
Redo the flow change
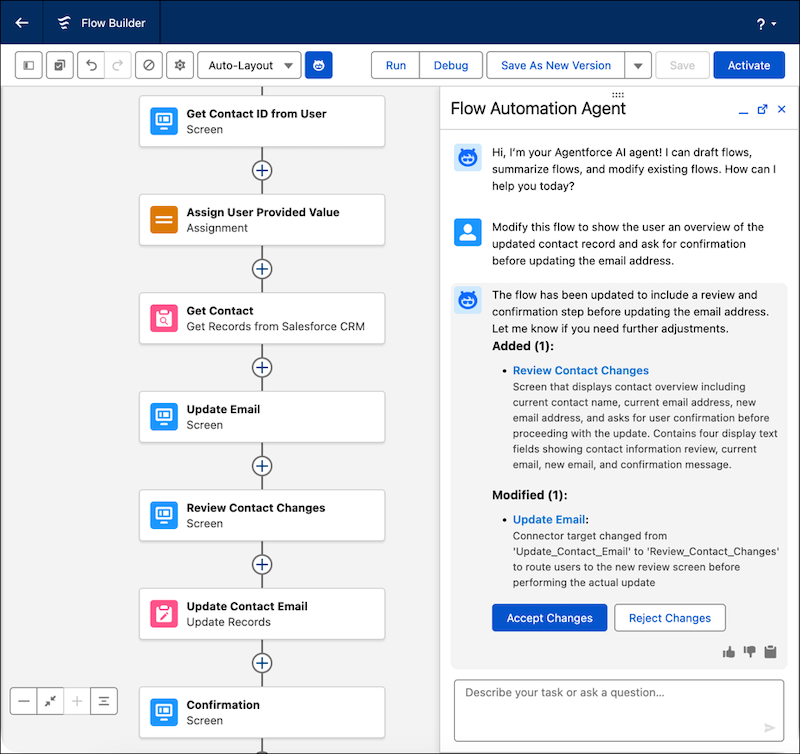(118, 65)
